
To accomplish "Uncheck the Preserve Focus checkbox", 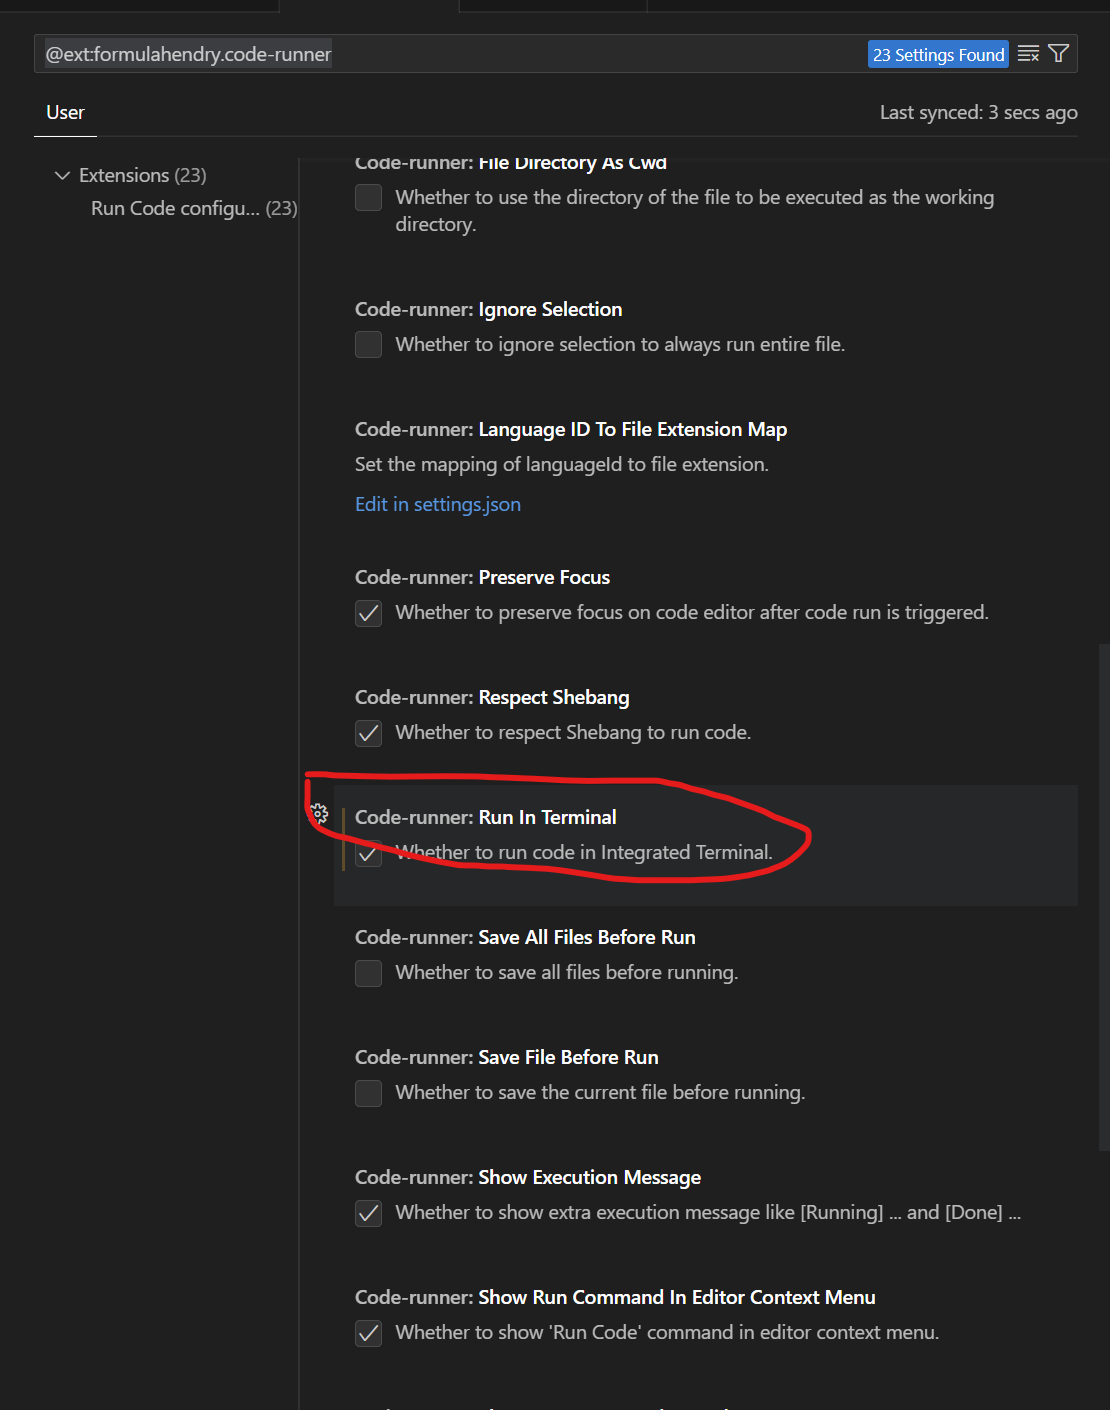I will coord(369,613).
